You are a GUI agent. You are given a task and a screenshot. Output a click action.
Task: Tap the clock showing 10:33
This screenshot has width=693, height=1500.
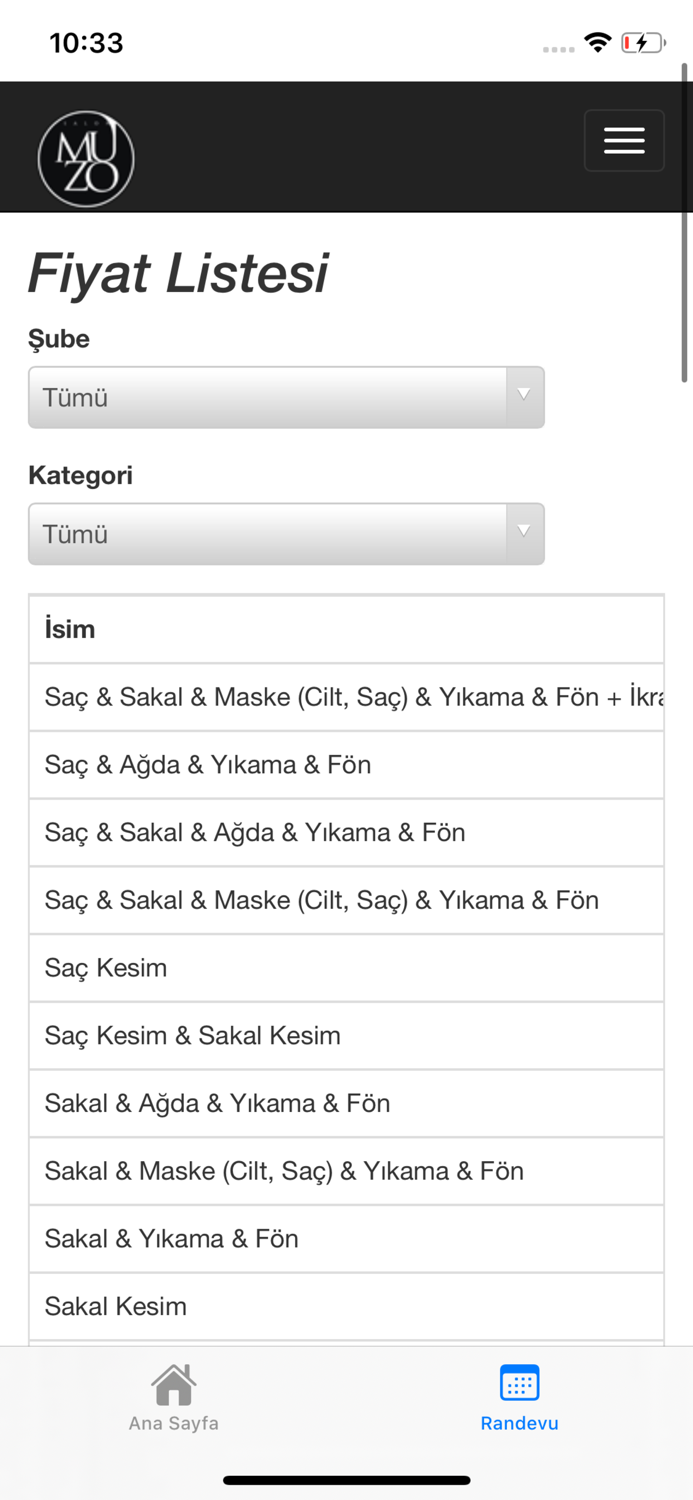click(x=86, y=42)
